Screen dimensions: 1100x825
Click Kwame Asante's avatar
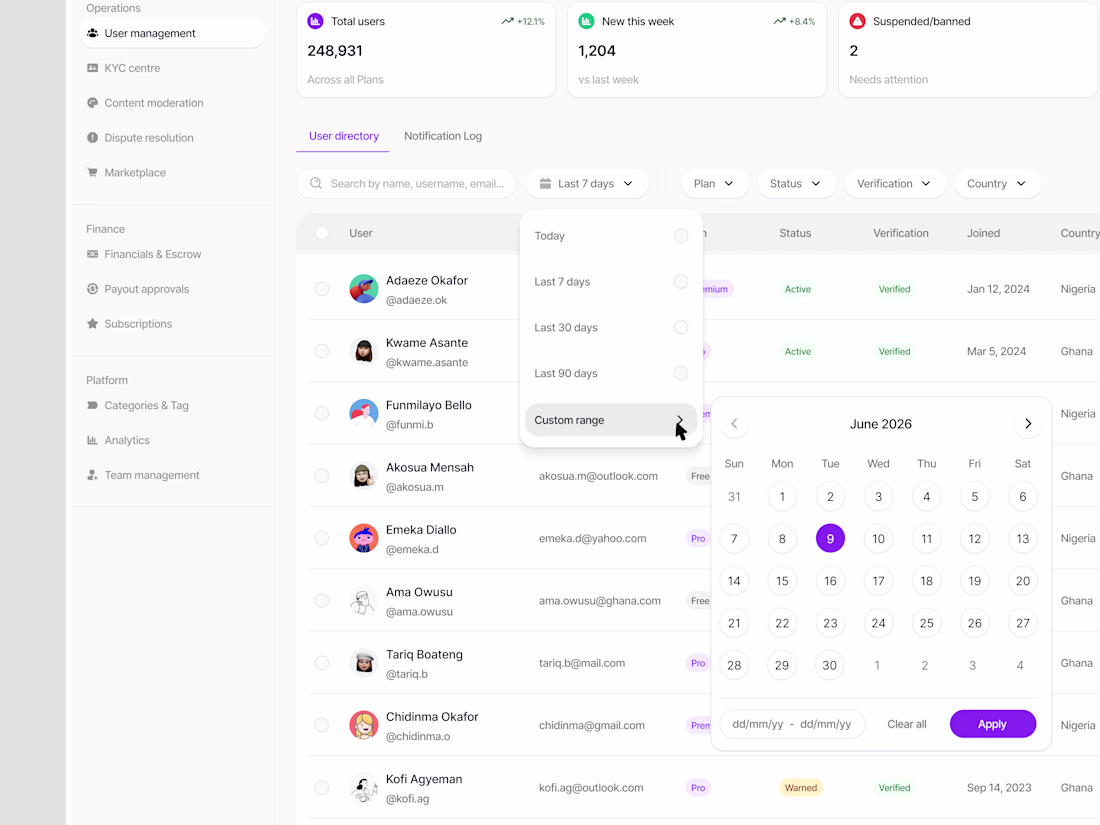(363, 351)
